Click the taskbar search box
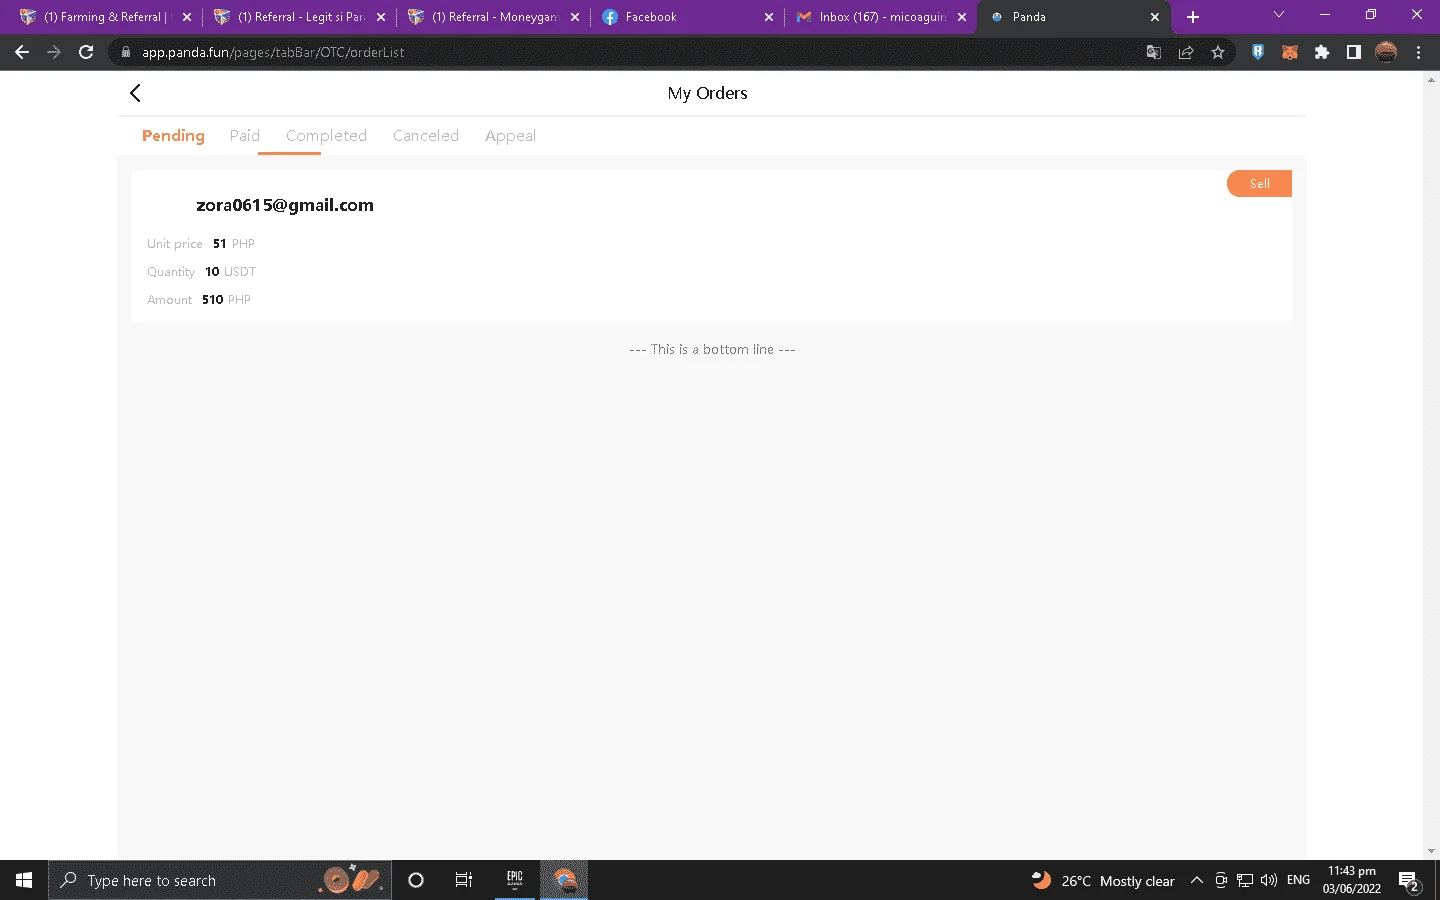Image resolution: width=1440 pixels, height=900 pixels. [220, 880]
